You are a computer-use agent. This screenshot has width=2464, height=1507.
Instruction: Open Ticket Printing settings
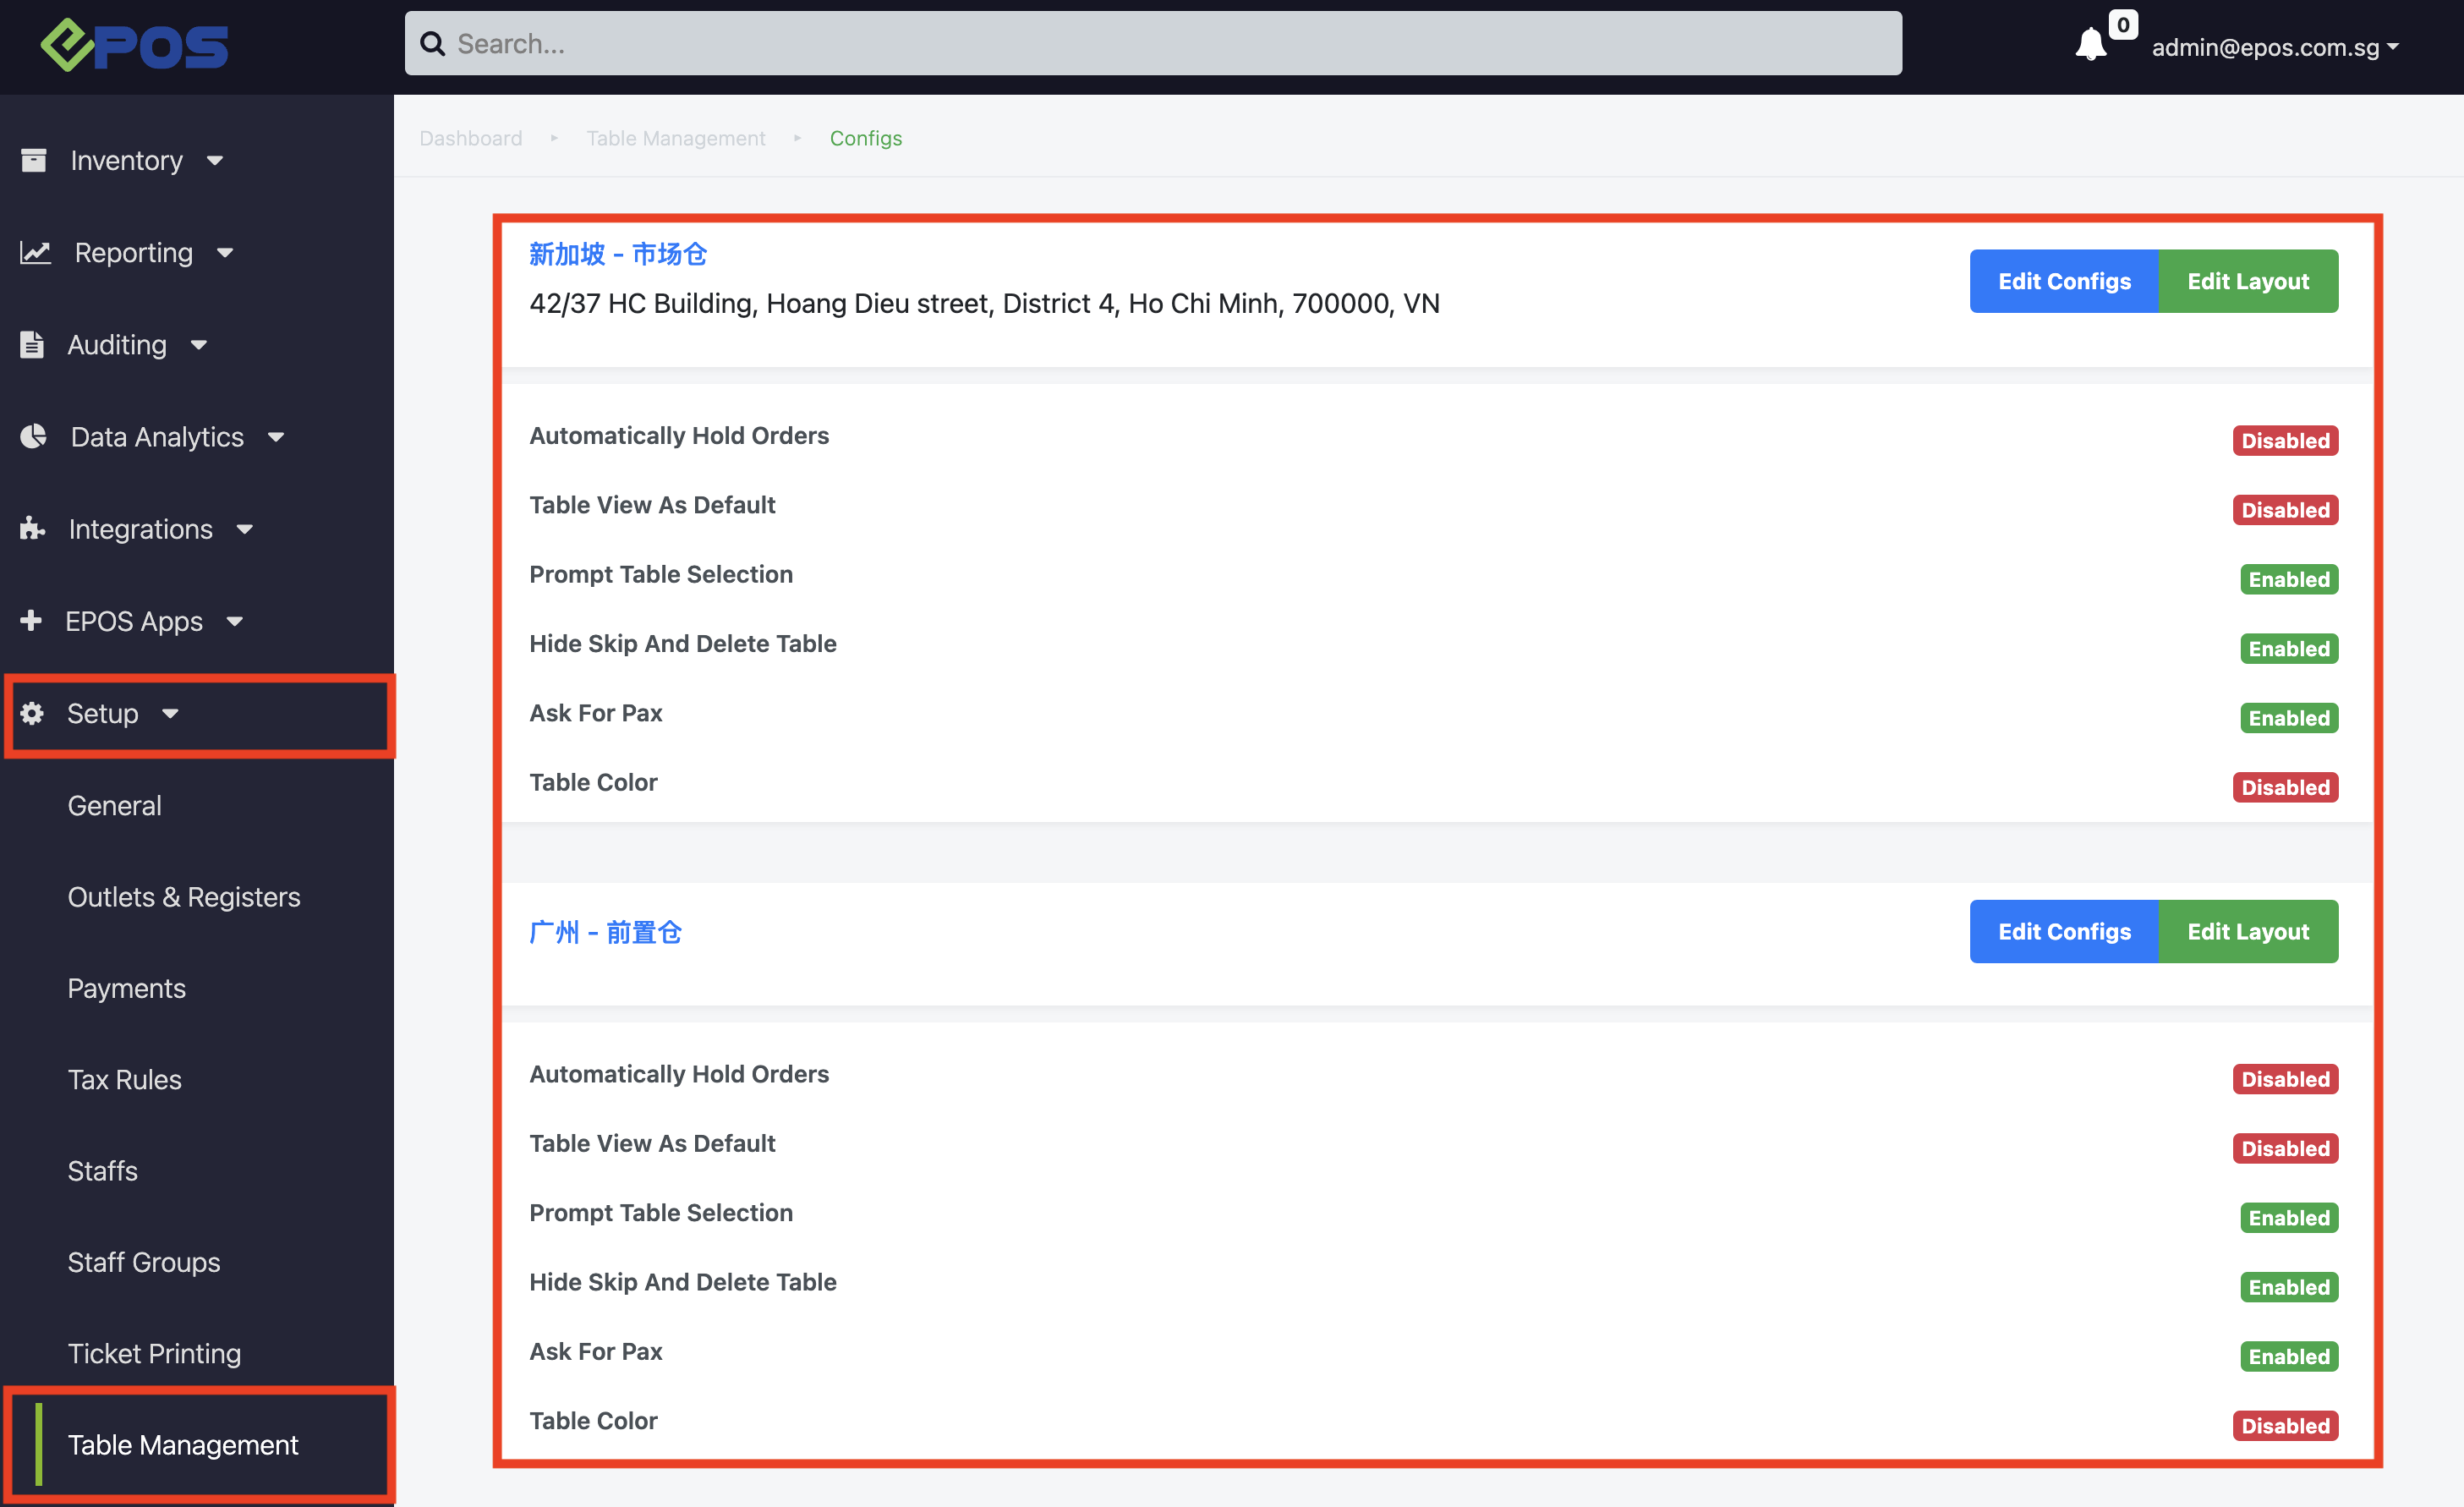(155, 1353)
